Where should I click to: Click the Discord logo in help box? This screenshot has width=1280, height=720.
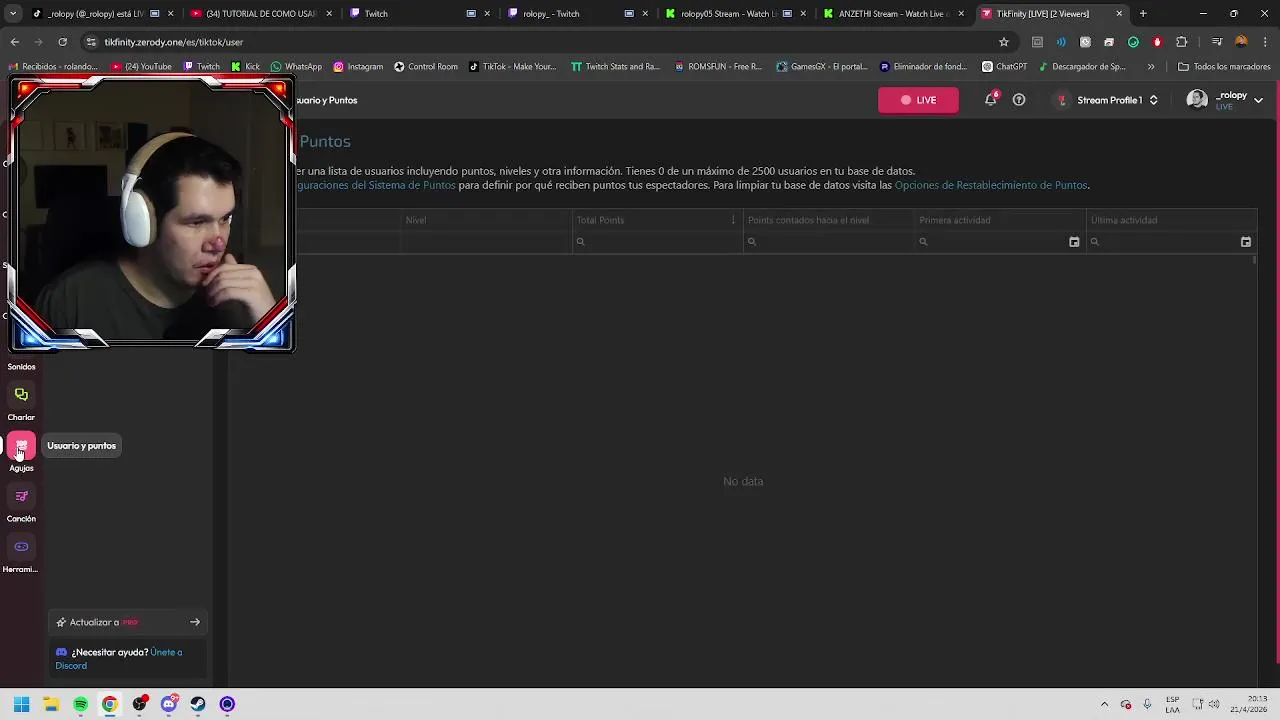coord(61,652)
